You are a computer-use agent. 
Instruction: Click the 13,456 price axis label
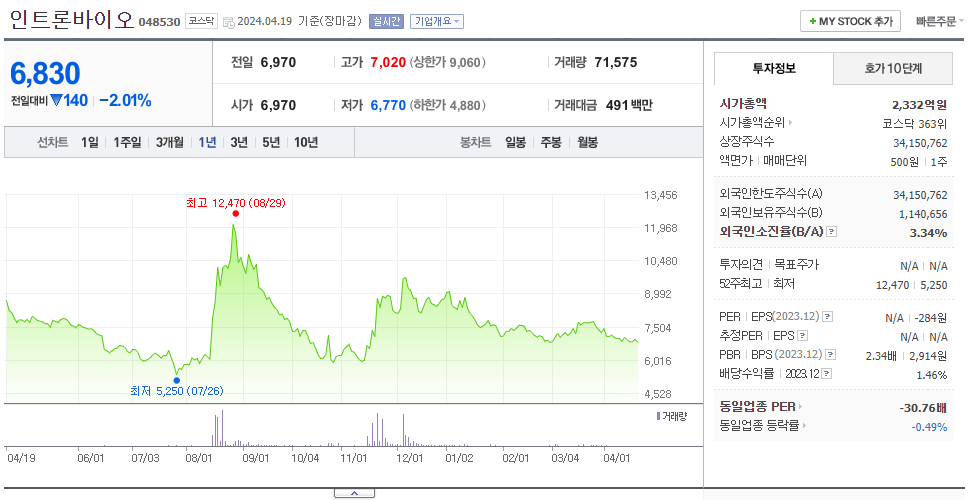[x=661, y=195]
